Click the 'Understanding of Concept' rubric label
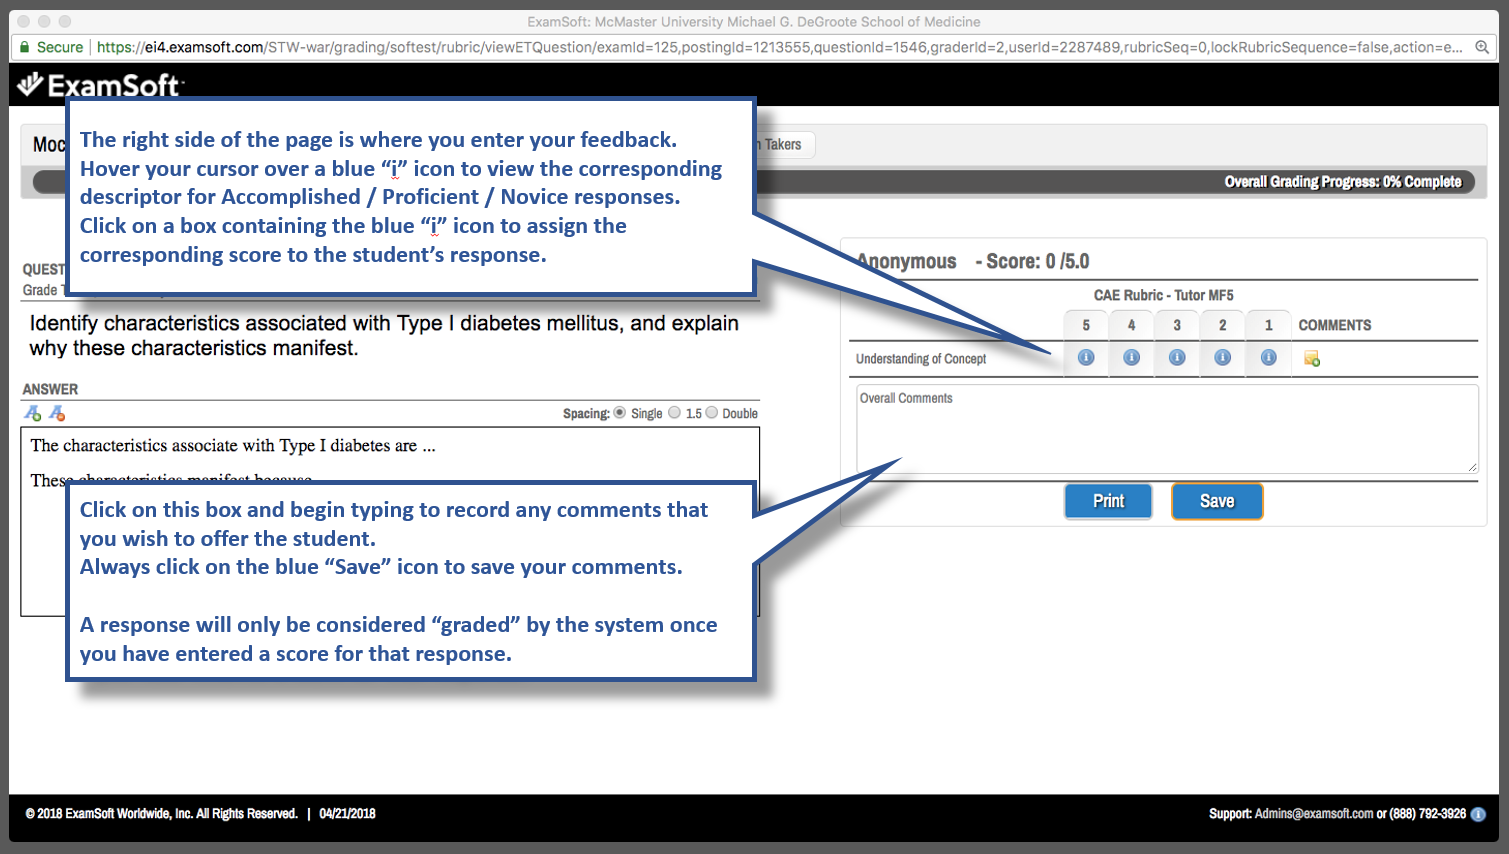Image resolution: width=1509 pixels, height=854 pixels. pyautogui.click(x=920, y=359)
